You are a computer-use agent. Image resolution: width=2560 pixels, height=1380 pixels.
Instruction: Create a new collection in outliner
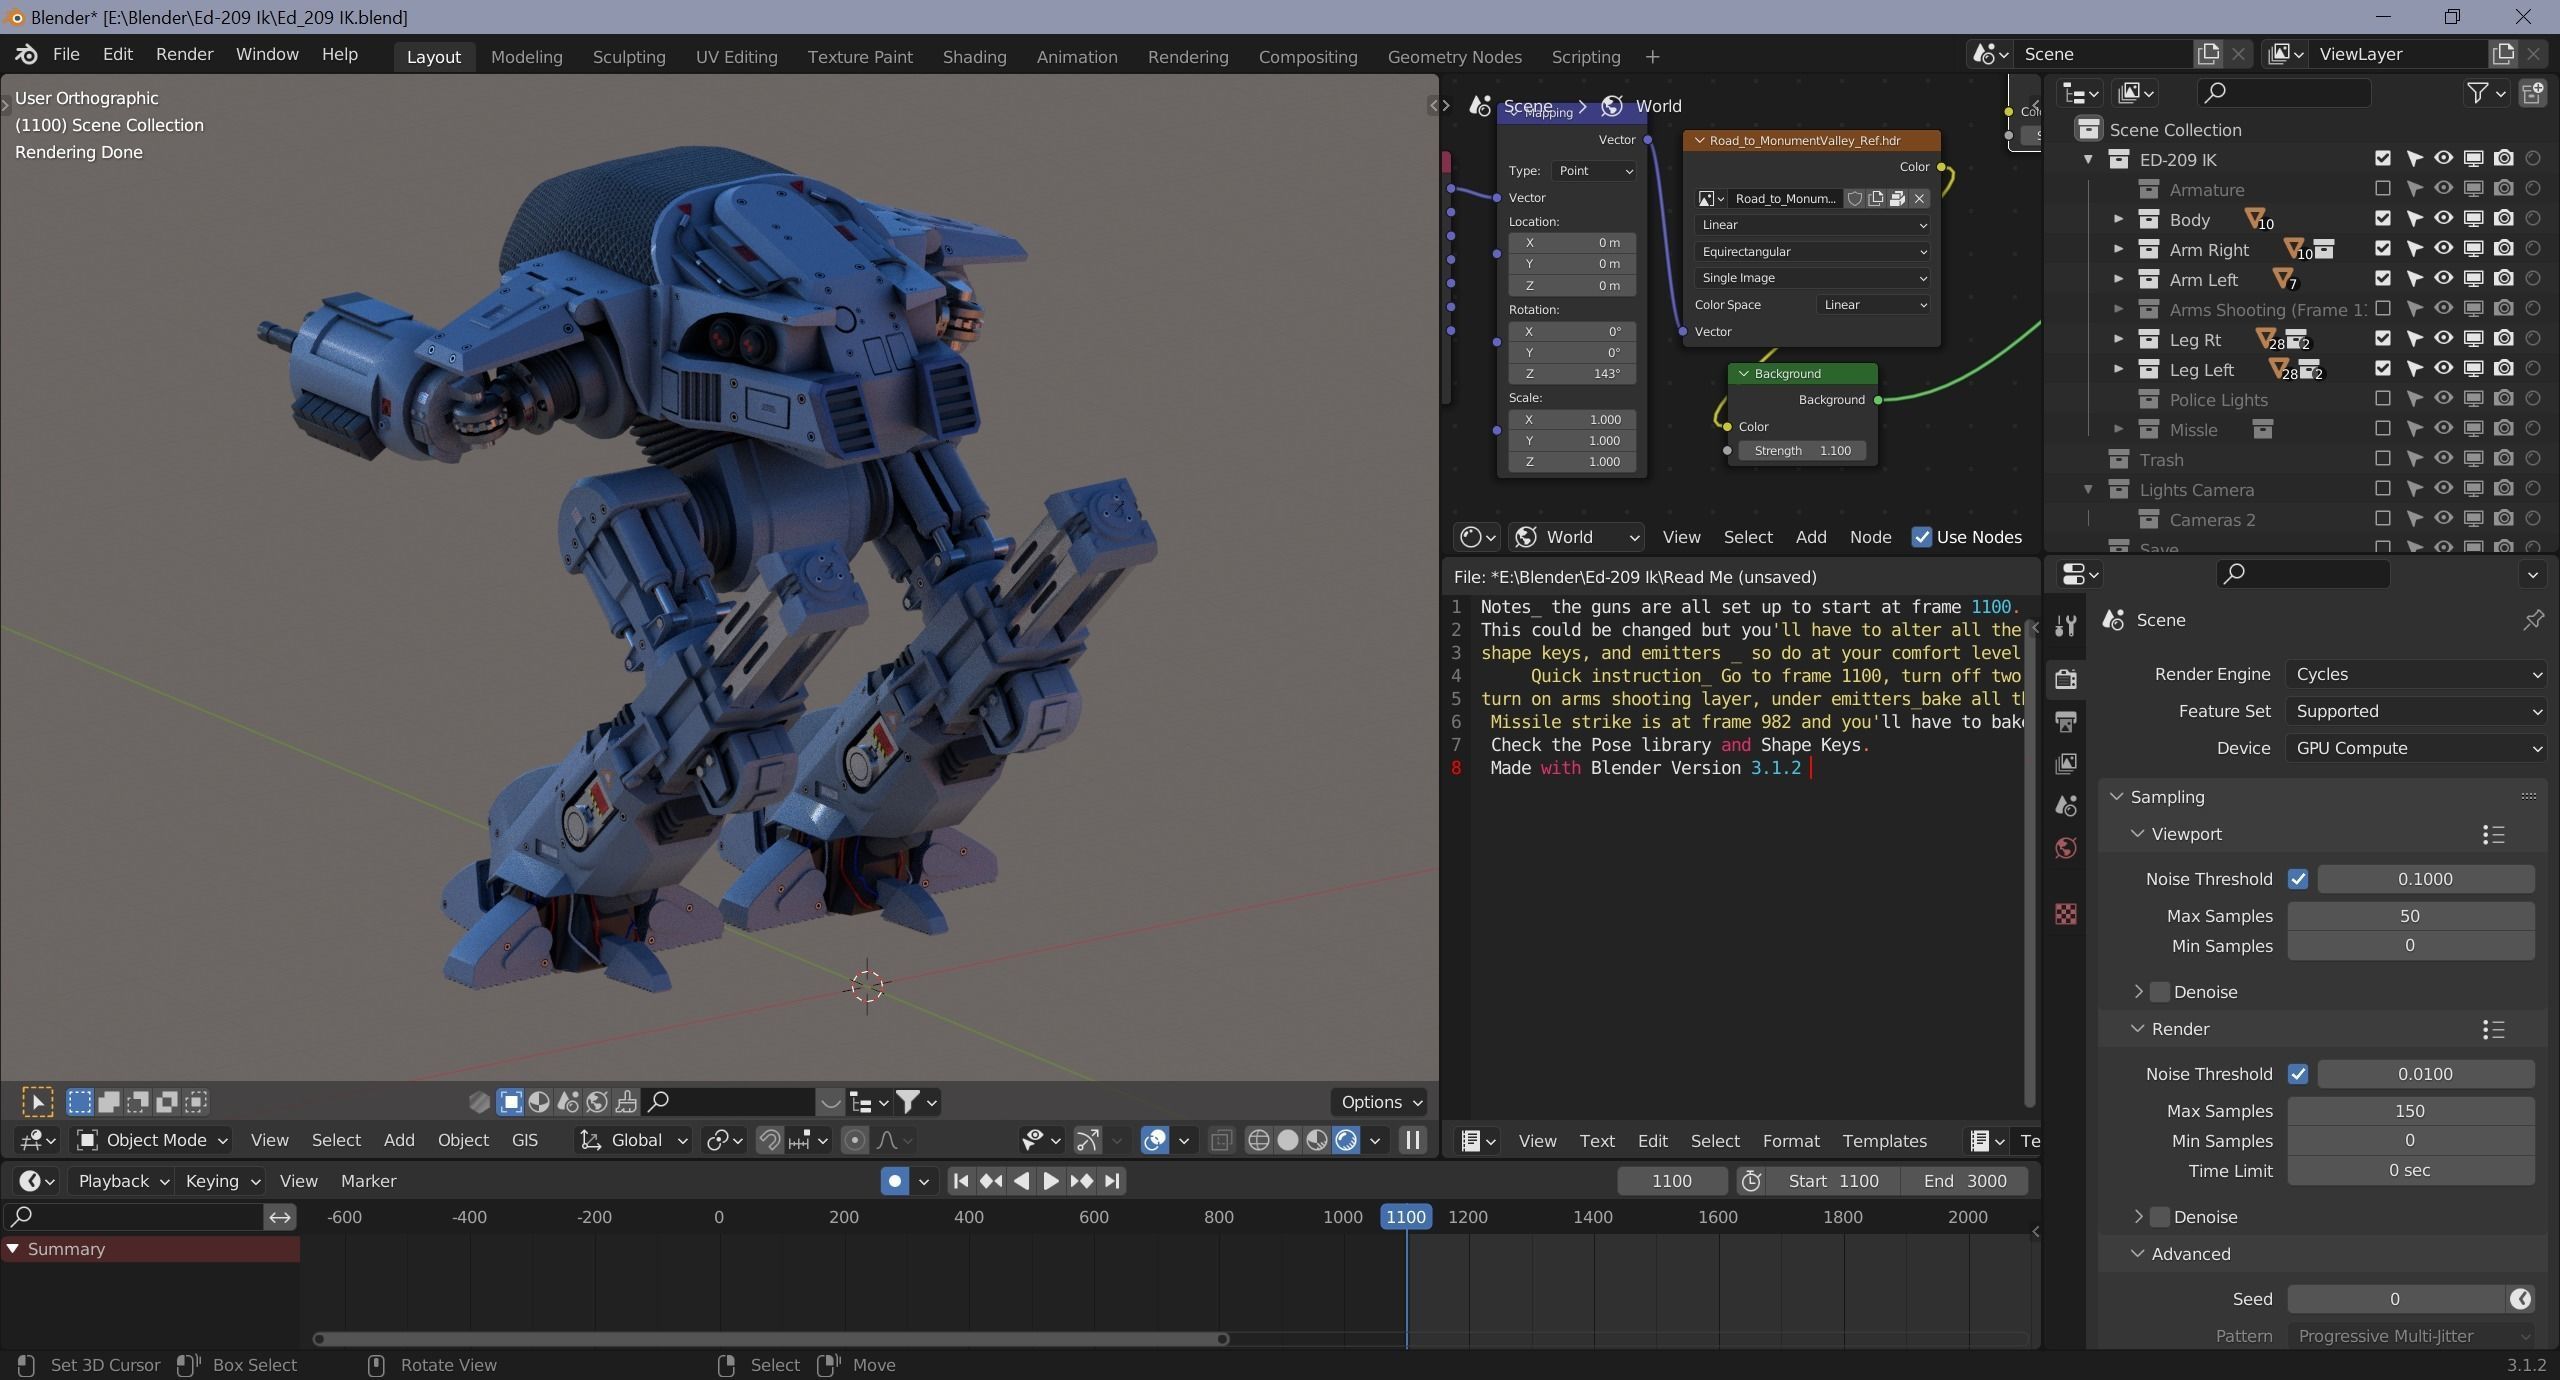2532,93
